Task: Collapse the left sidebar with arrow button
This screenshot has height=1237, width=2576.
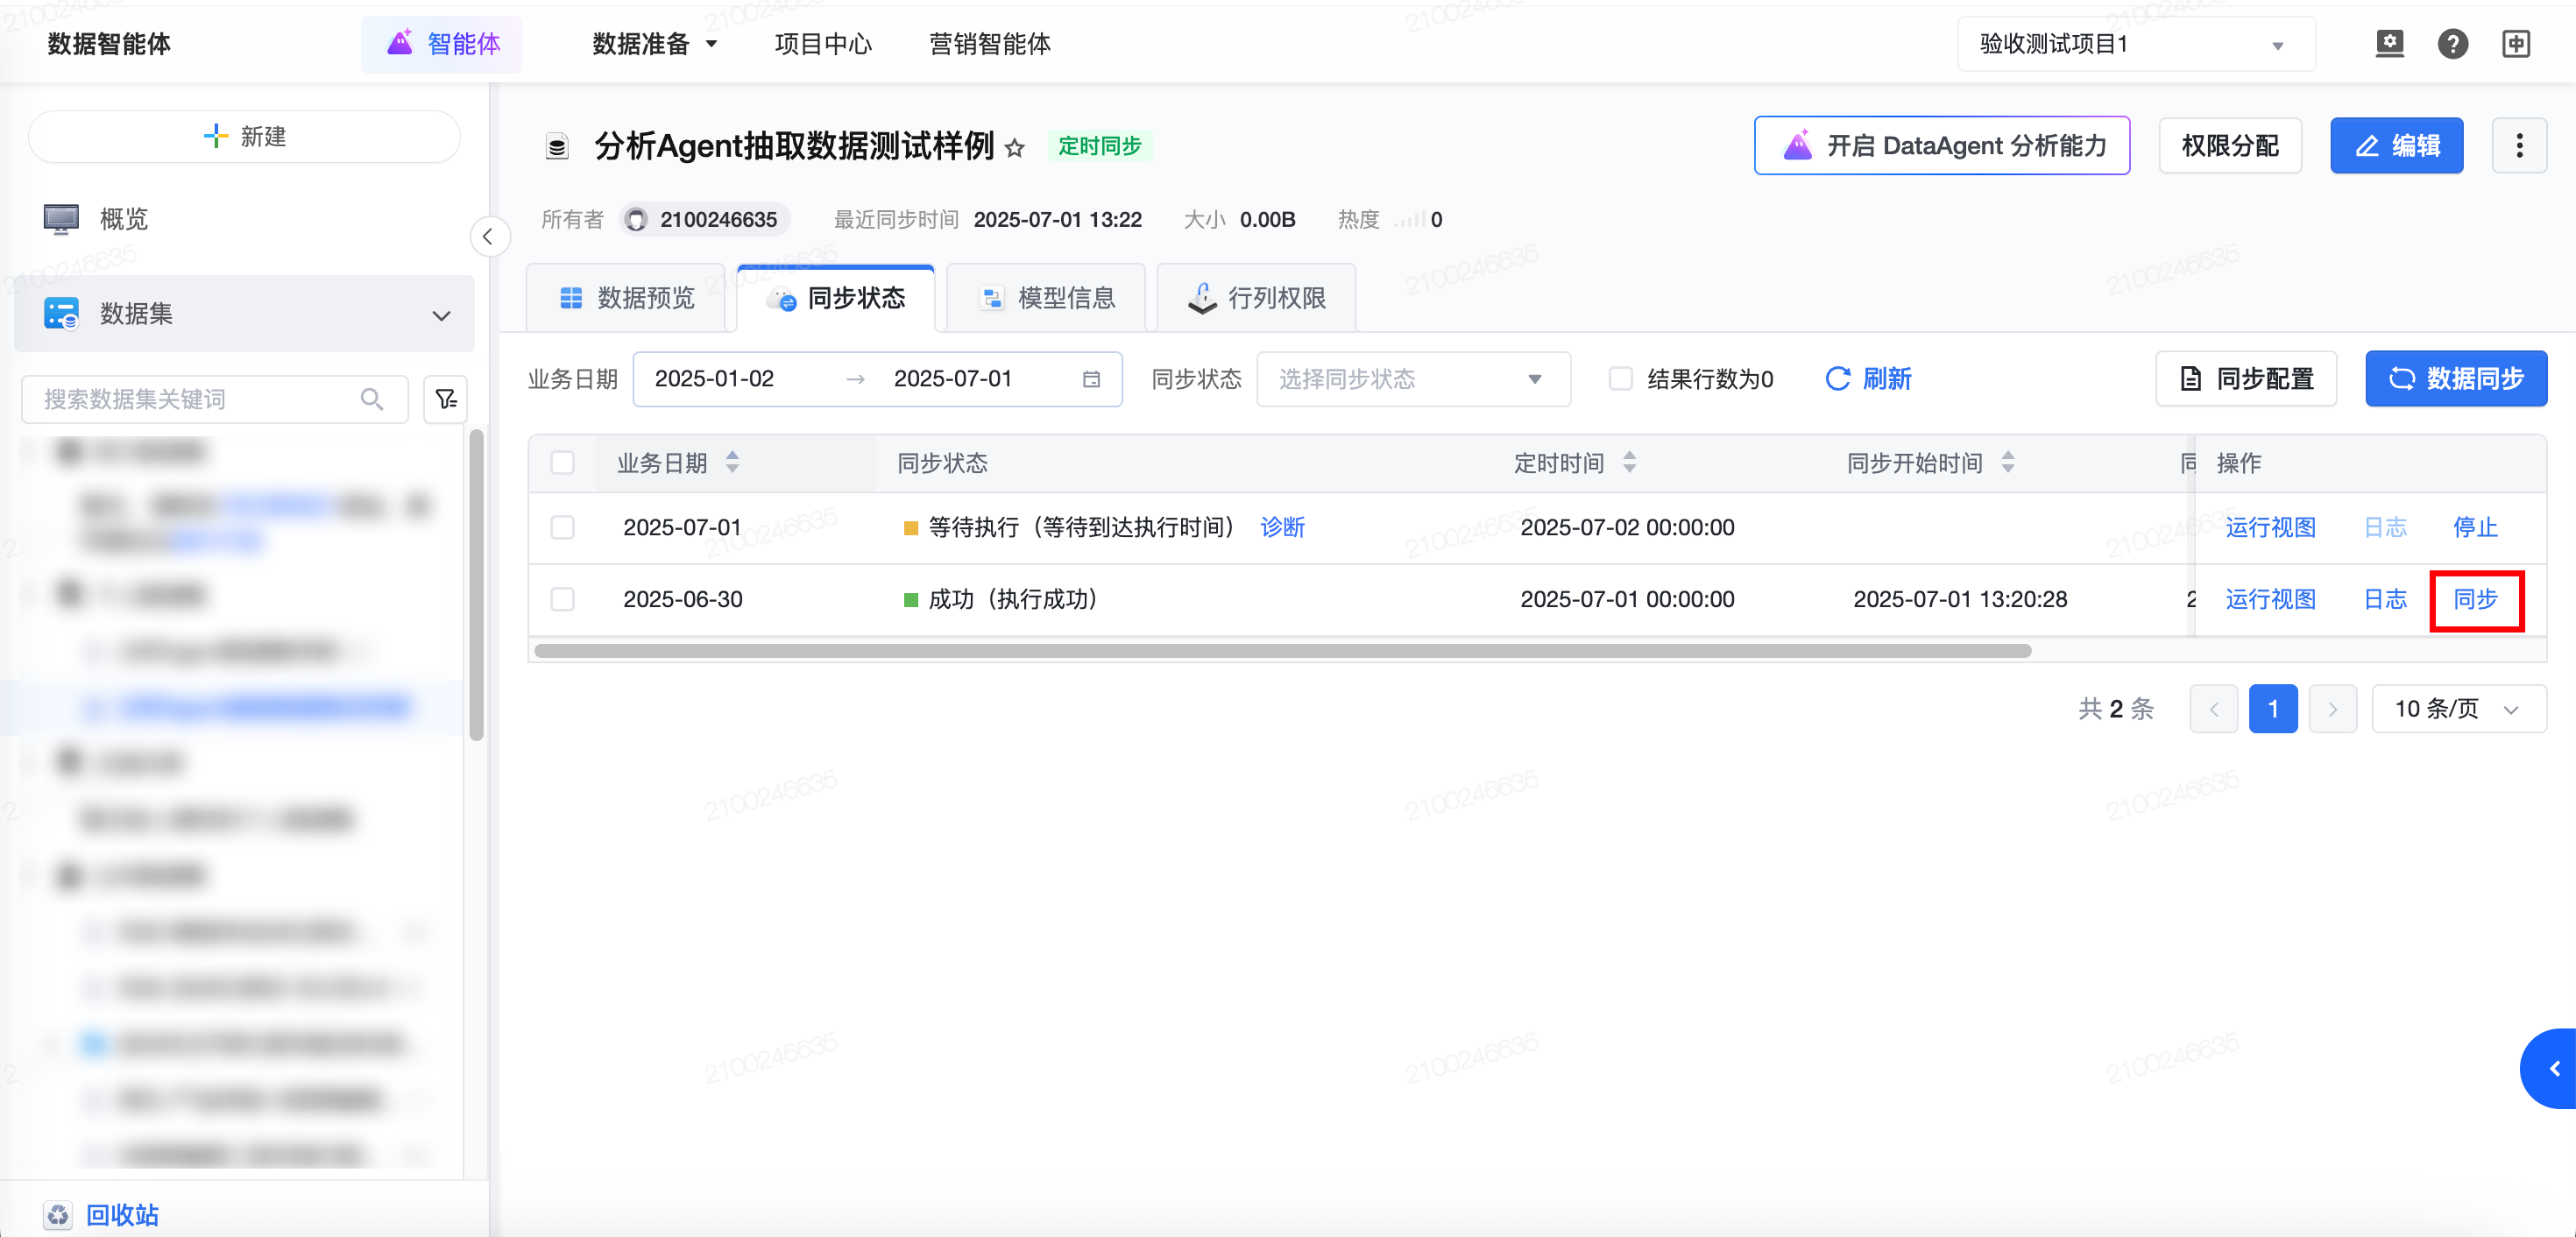Action: [x=488, y=237]
